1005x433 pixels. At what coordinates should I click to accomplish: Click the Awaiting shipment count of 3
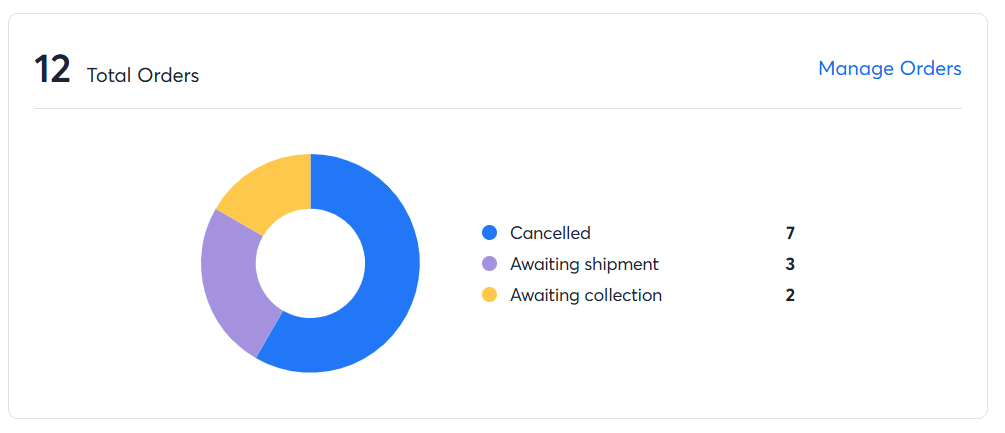click(790, 264)
